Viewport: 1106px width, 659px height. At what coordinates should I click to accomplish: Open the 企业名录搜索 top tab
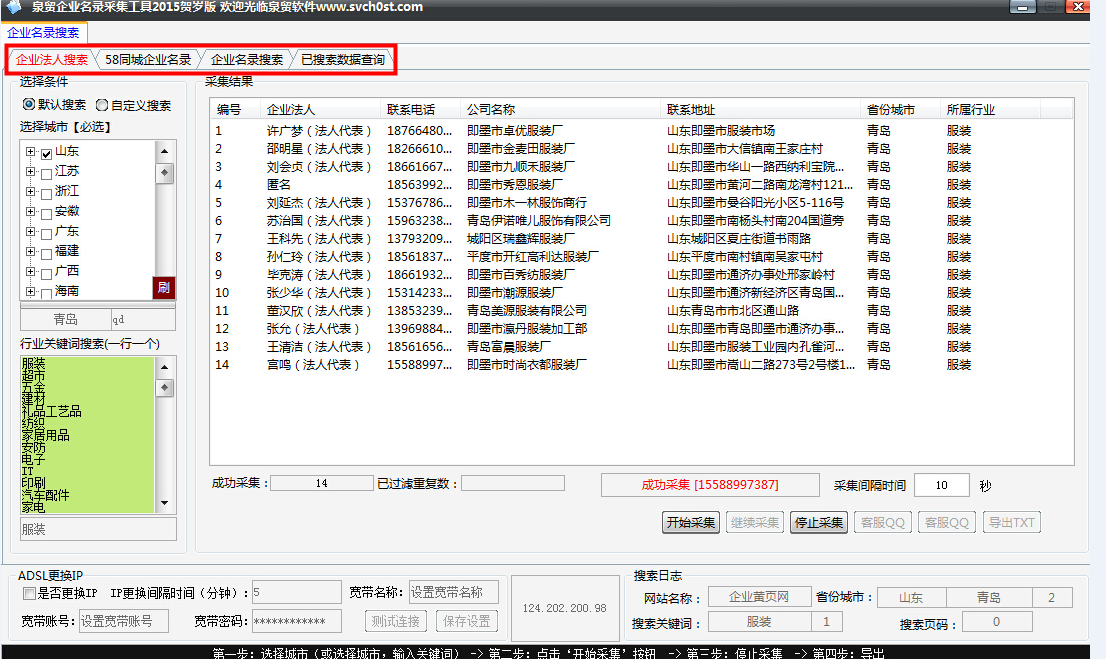(x=43, y=32)
